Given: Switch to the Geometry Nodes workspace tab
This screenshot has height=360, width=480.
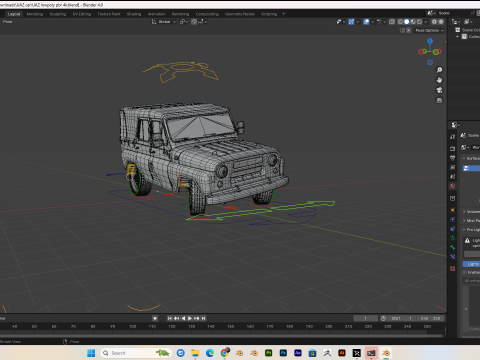Looking at the screenshot, I should (x=240, y=14).
